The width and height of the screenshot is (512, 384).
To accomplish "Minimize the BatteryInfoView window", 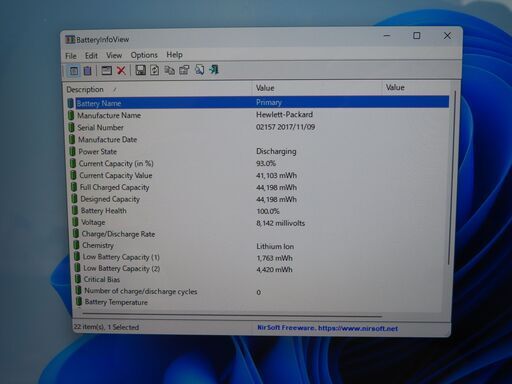I will pyautogui.click(x=387, y=35).
